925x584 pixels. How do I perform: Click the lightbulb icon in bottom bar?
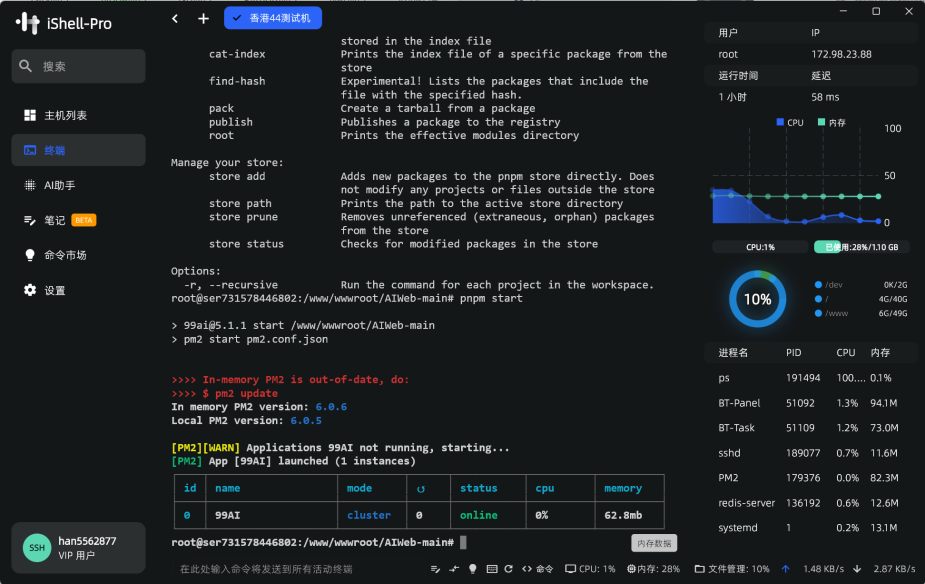(473, 569)
